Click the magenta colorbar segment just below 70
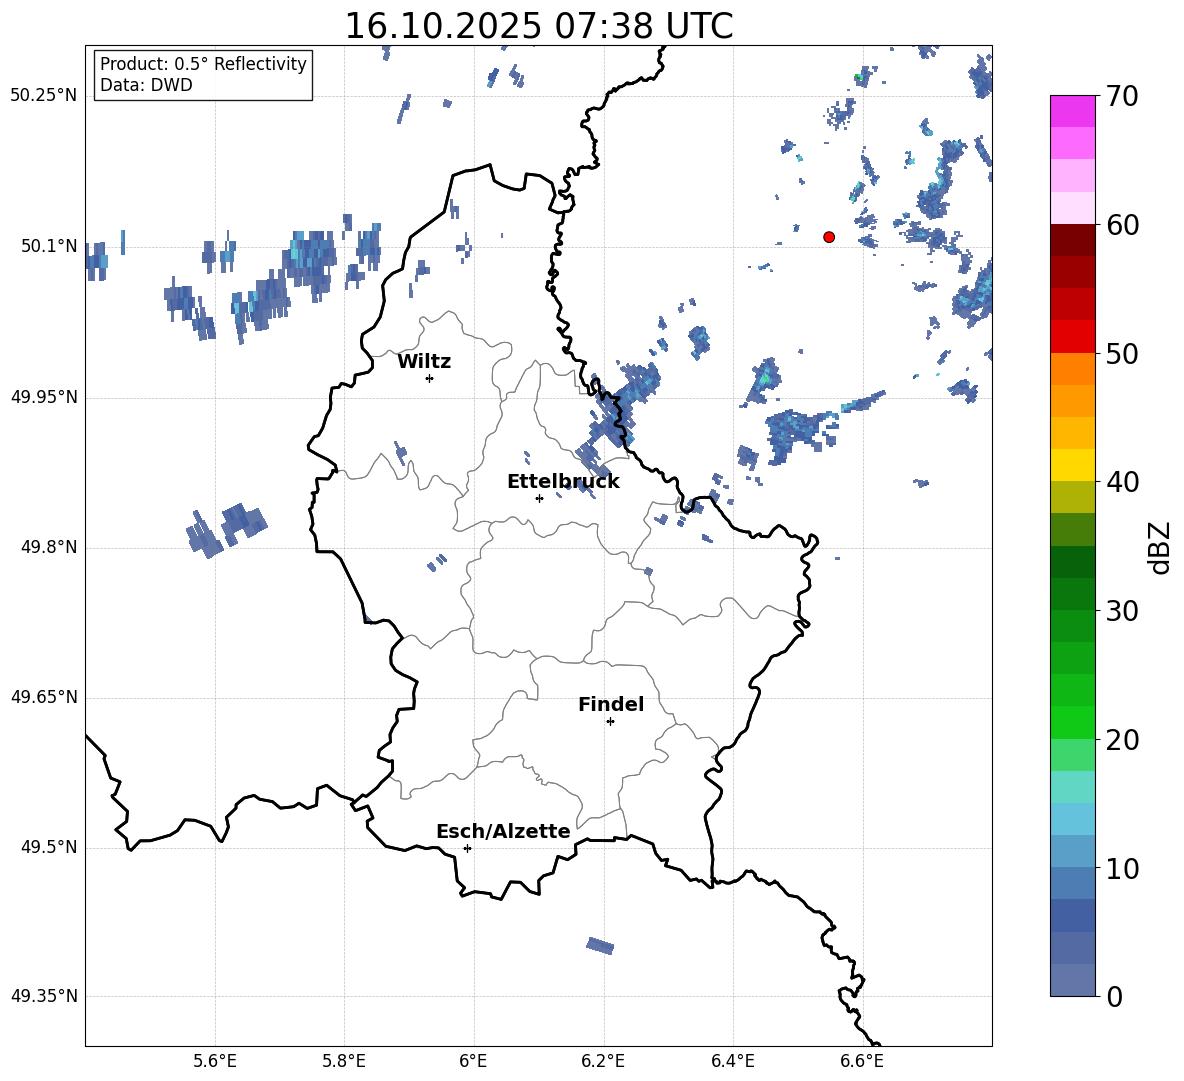 click(1072, 111)
